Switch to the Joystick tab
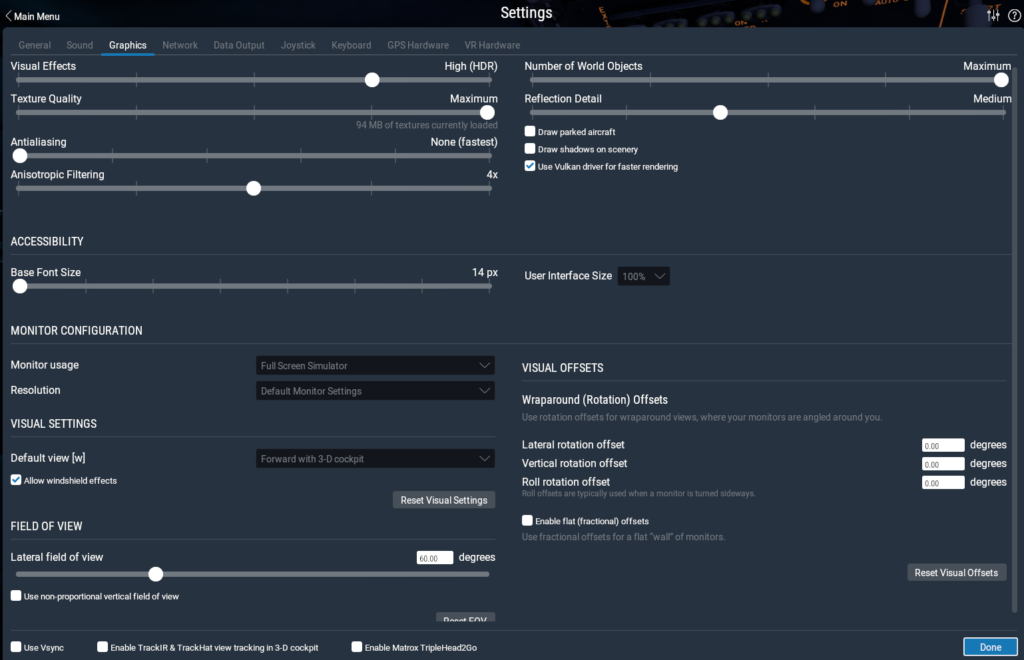 (298, 45)
